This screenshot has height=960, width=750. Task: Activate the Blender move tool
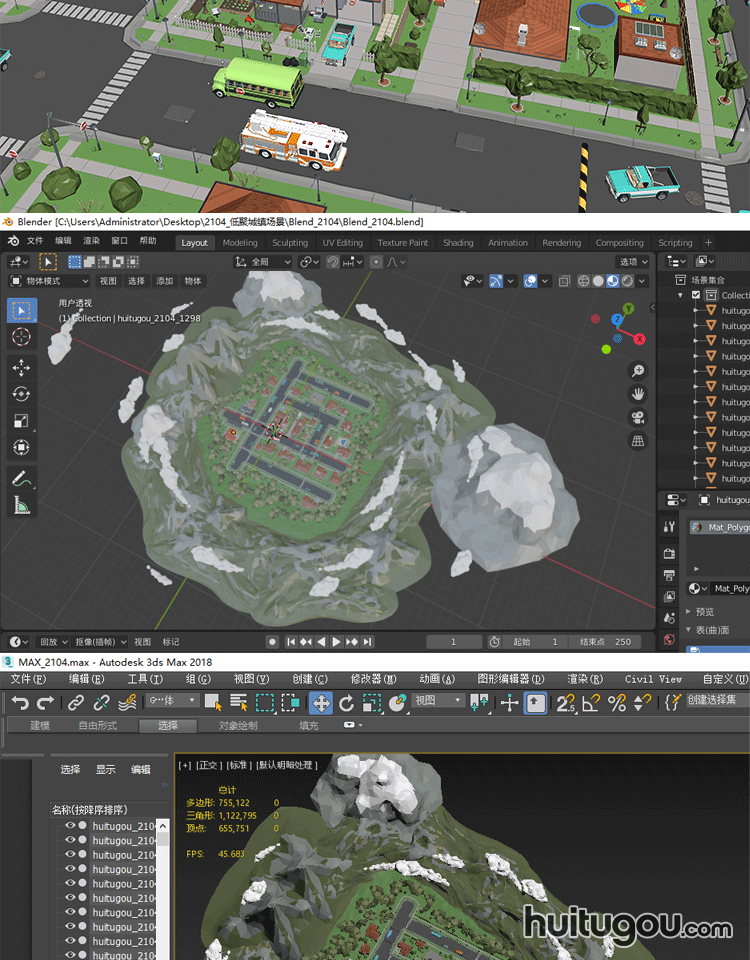click(22, 367)
